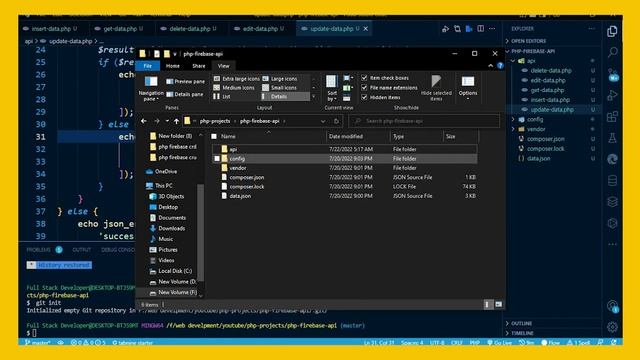Image resolution: width=640 pixels, height=360 pixels.
Task: Collapse the File Explorer ribbon
Action: tap(491, 66)
